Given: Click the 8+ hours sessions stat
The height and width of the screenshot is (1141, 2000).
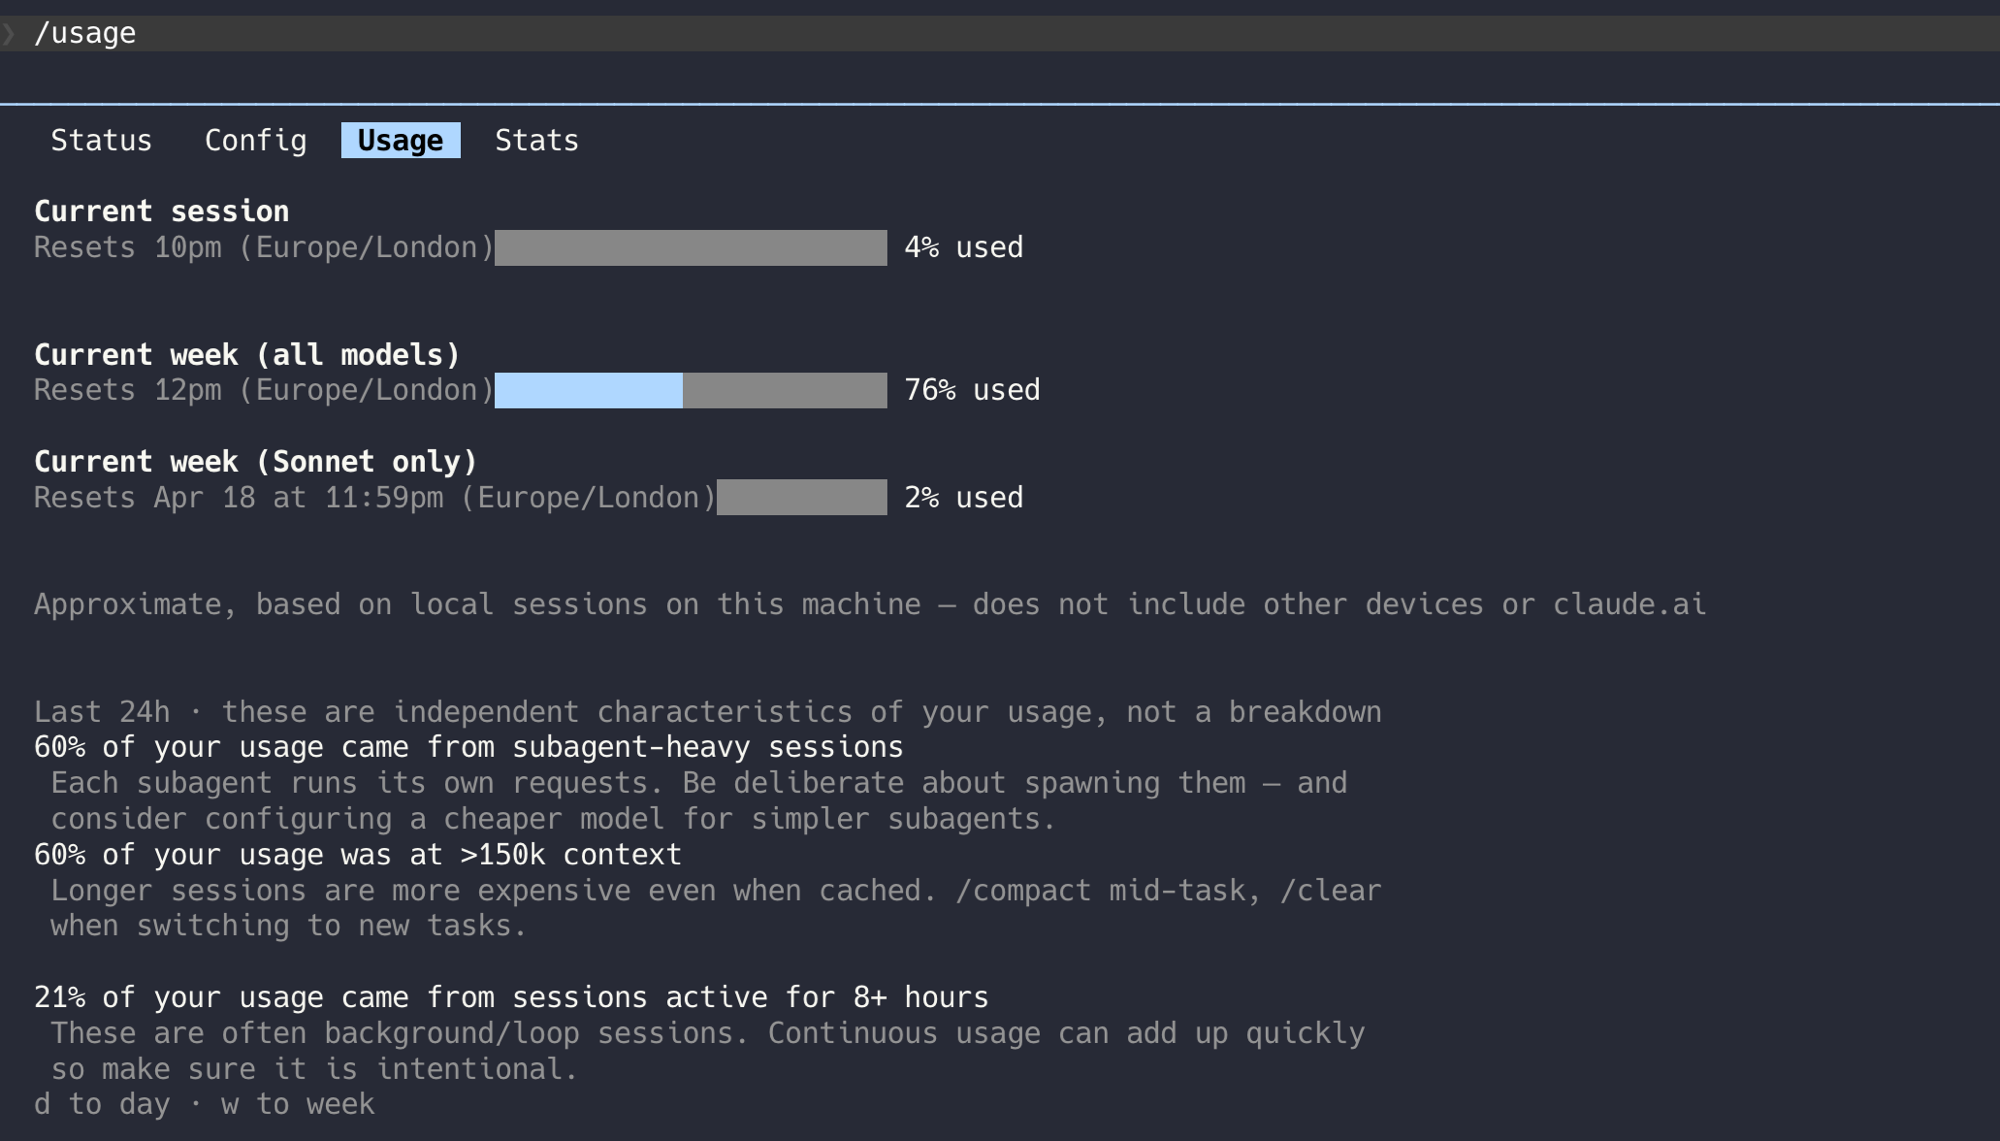Looking at the screenshot, I should (510, 996).
